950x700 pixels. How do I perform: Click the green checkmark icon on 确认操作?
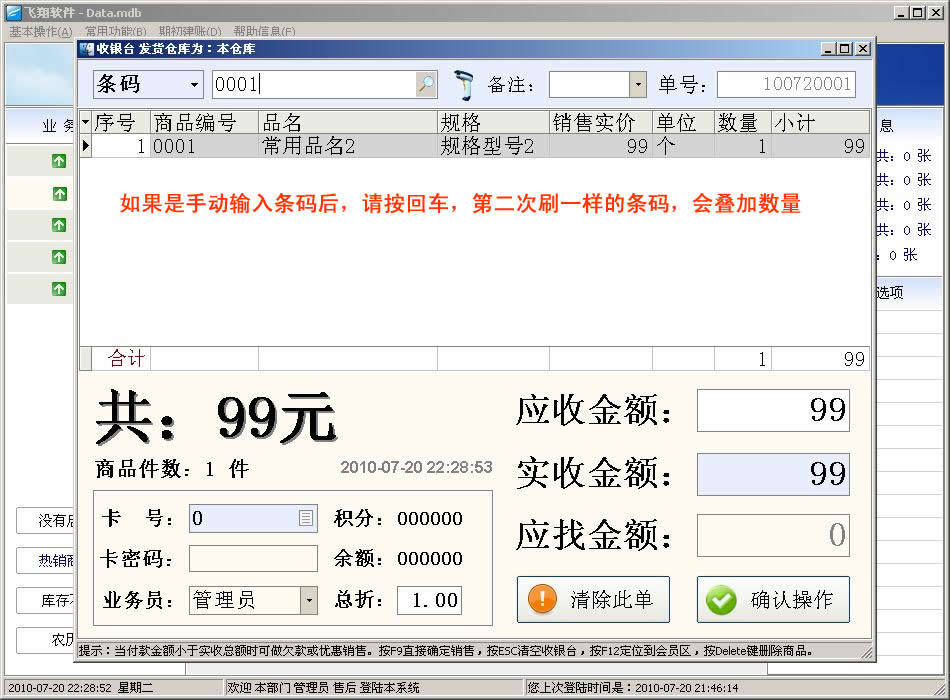point(721,599)
